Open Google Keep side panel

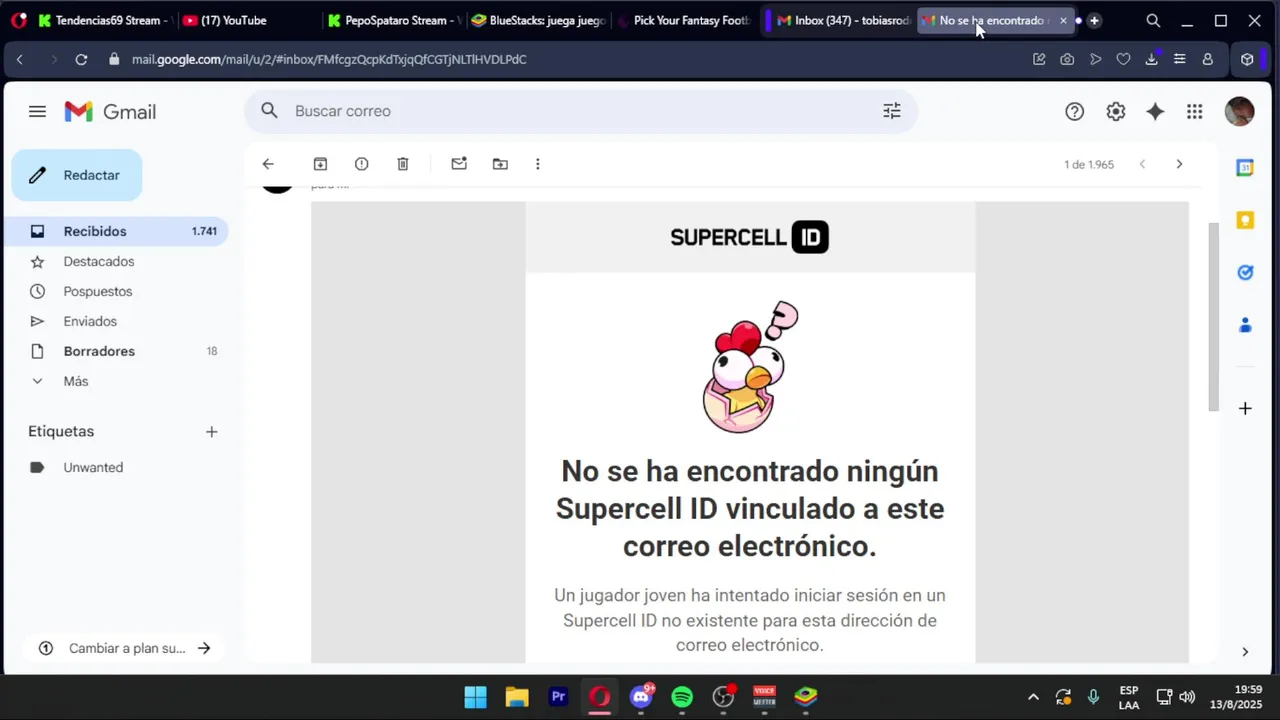pyautogui.click(x=1245, y=220)
